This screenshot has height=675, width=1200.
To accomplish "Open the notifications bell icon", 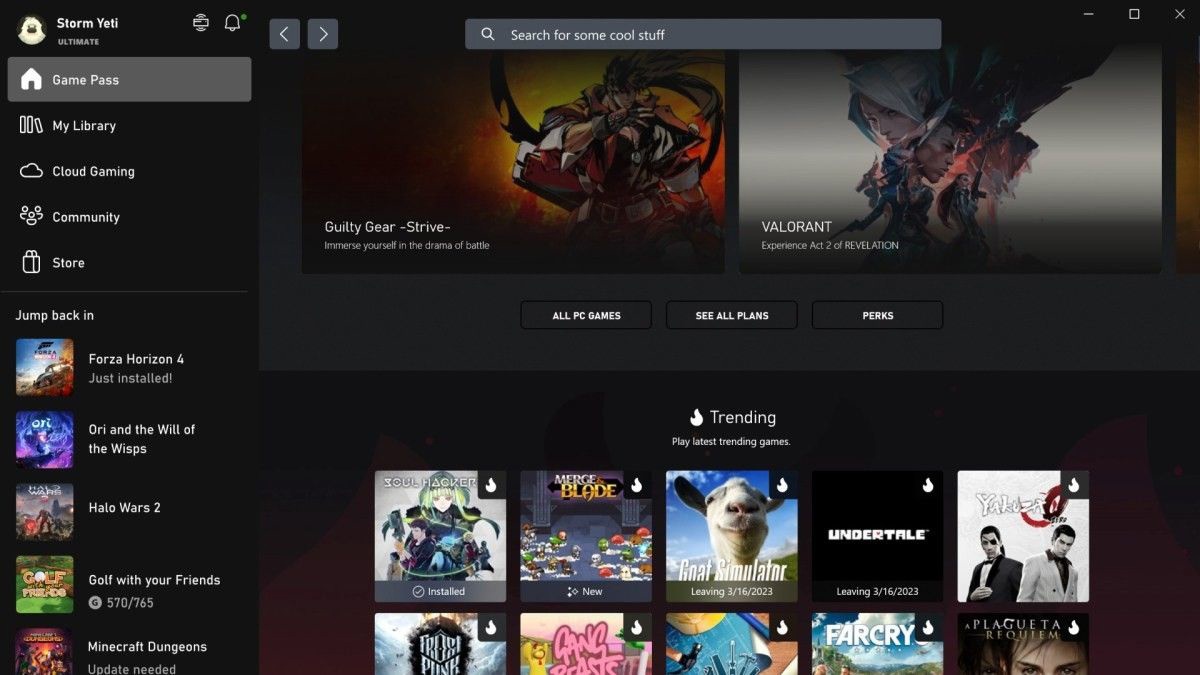I will pos(233,22).
